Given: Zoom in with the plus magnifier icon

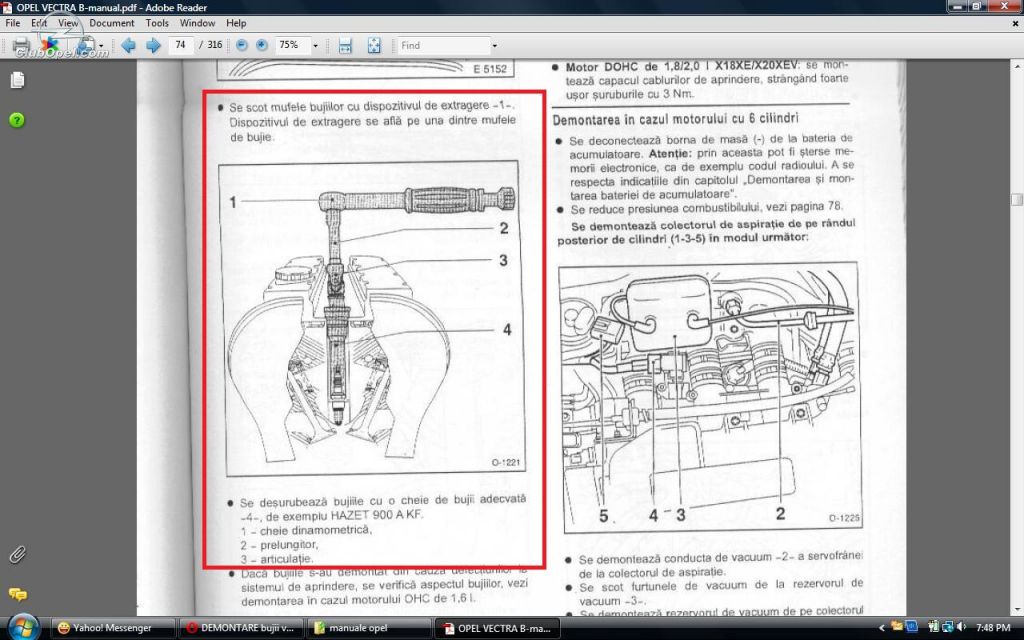Looking at the screenshot, I should pos(261,45).
